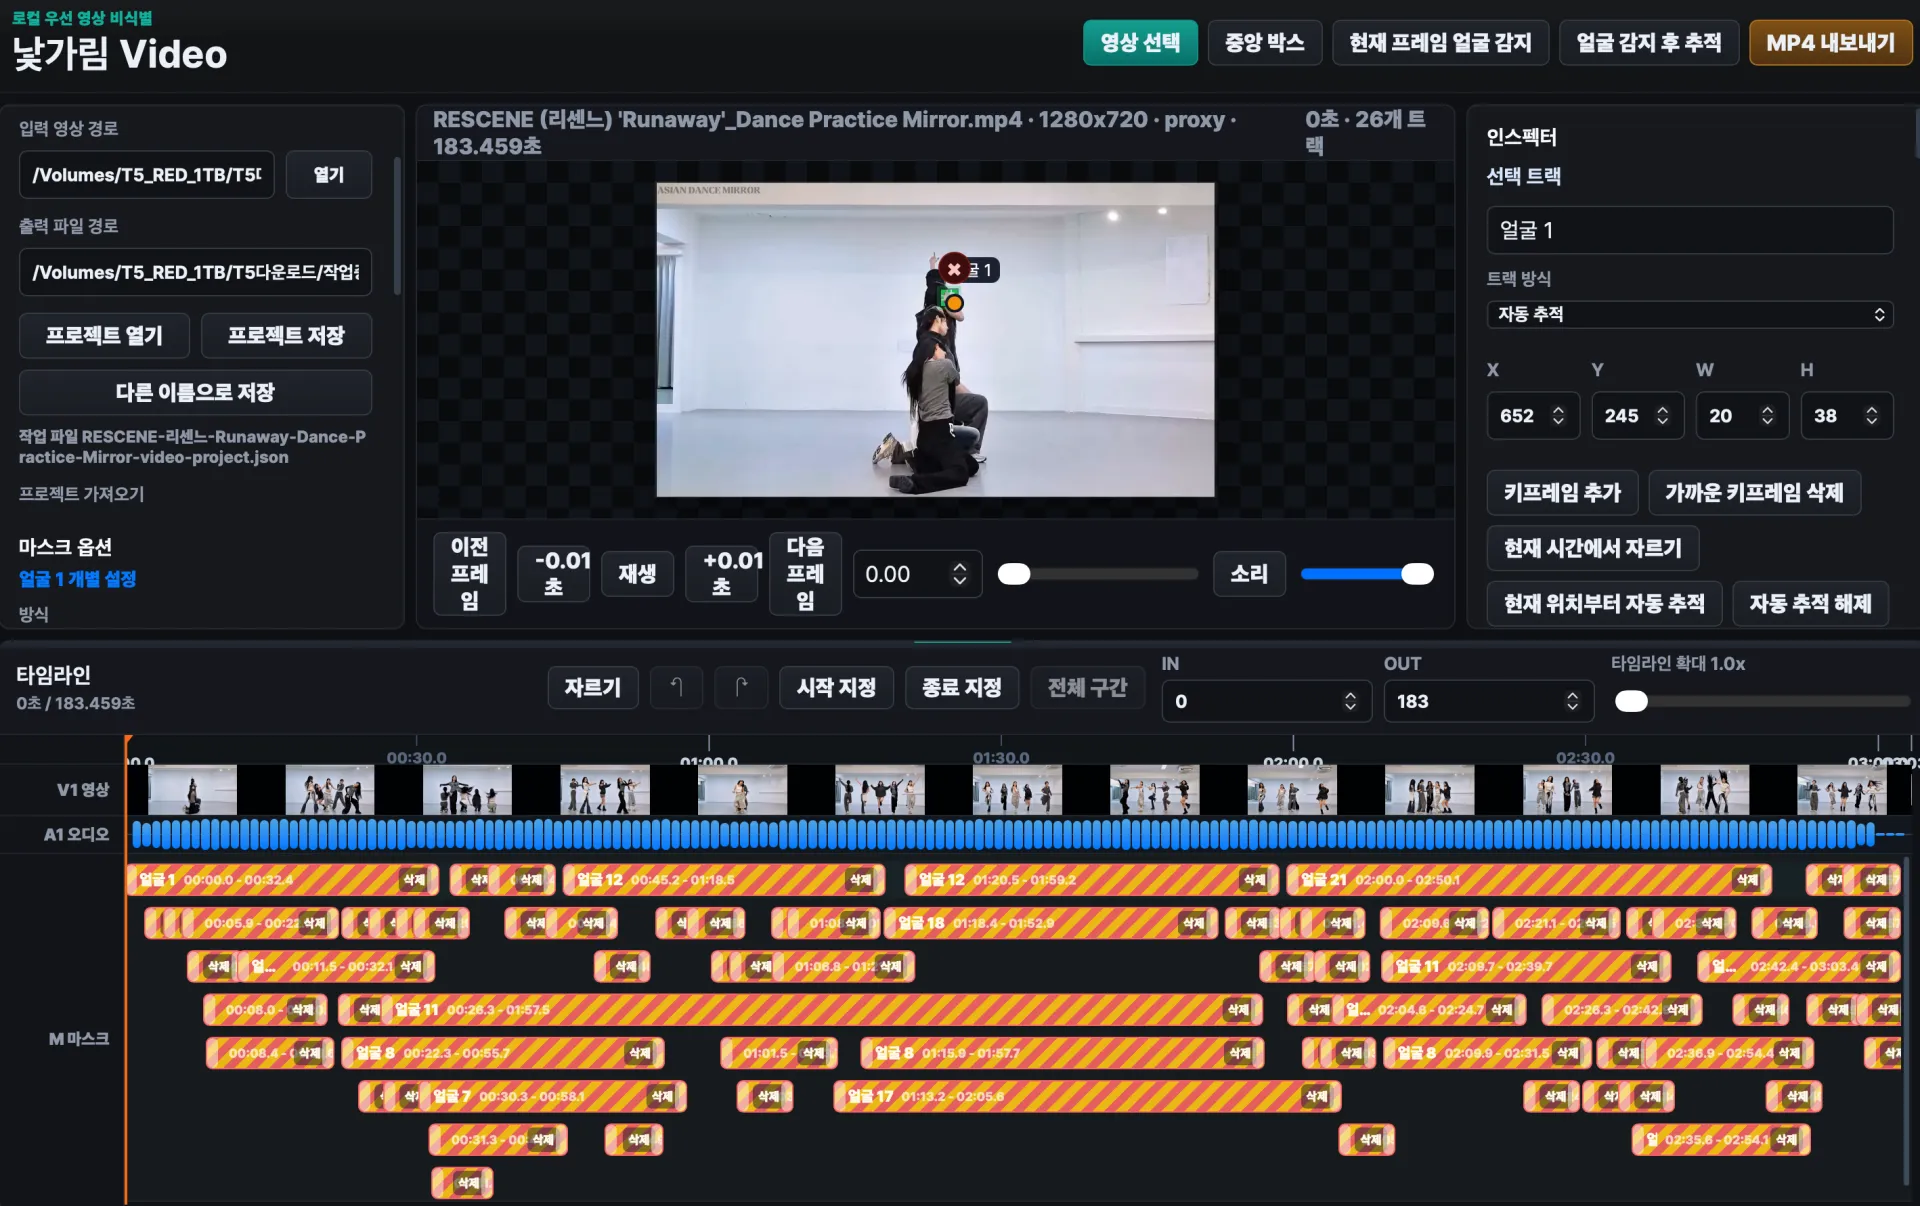This screenshot has height=1206, width=1920.
Task: Delete the 얼굴 8 02:09.9-02:31.5 clip
Action: coord(1567,1053)
